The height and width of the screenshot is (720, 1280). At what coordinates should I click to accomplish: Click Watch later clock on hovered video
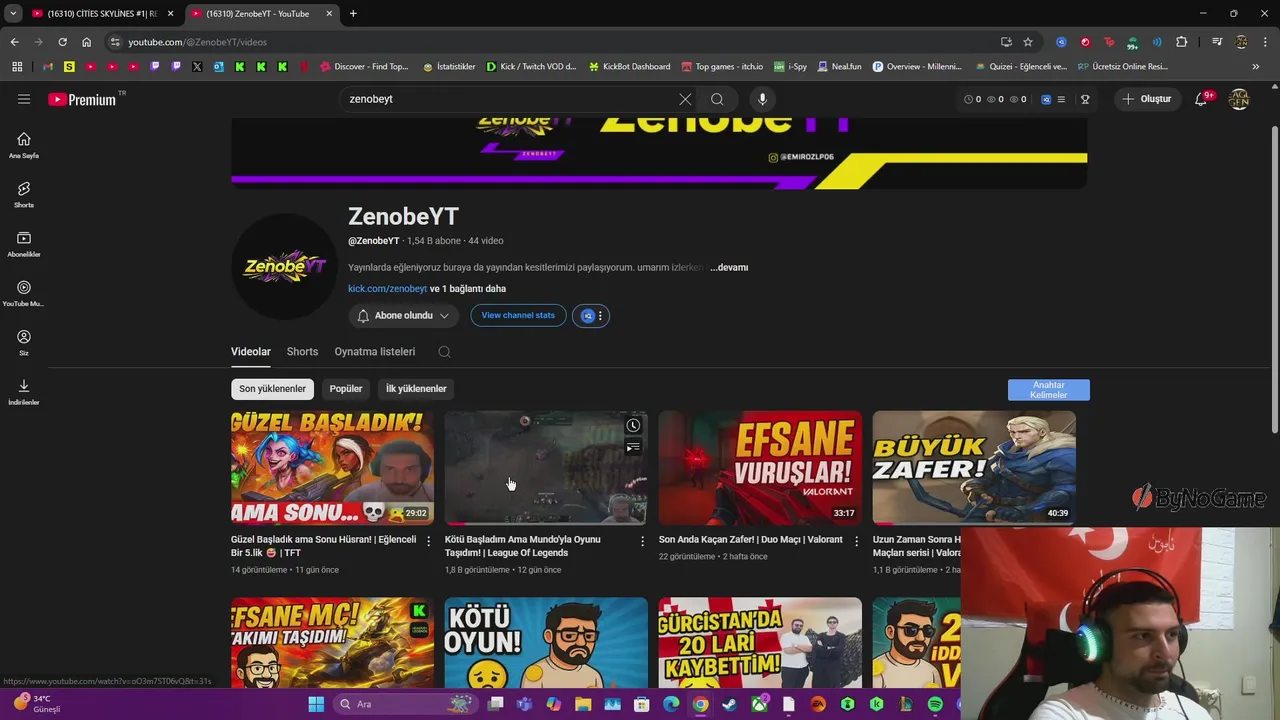[633, 426]
